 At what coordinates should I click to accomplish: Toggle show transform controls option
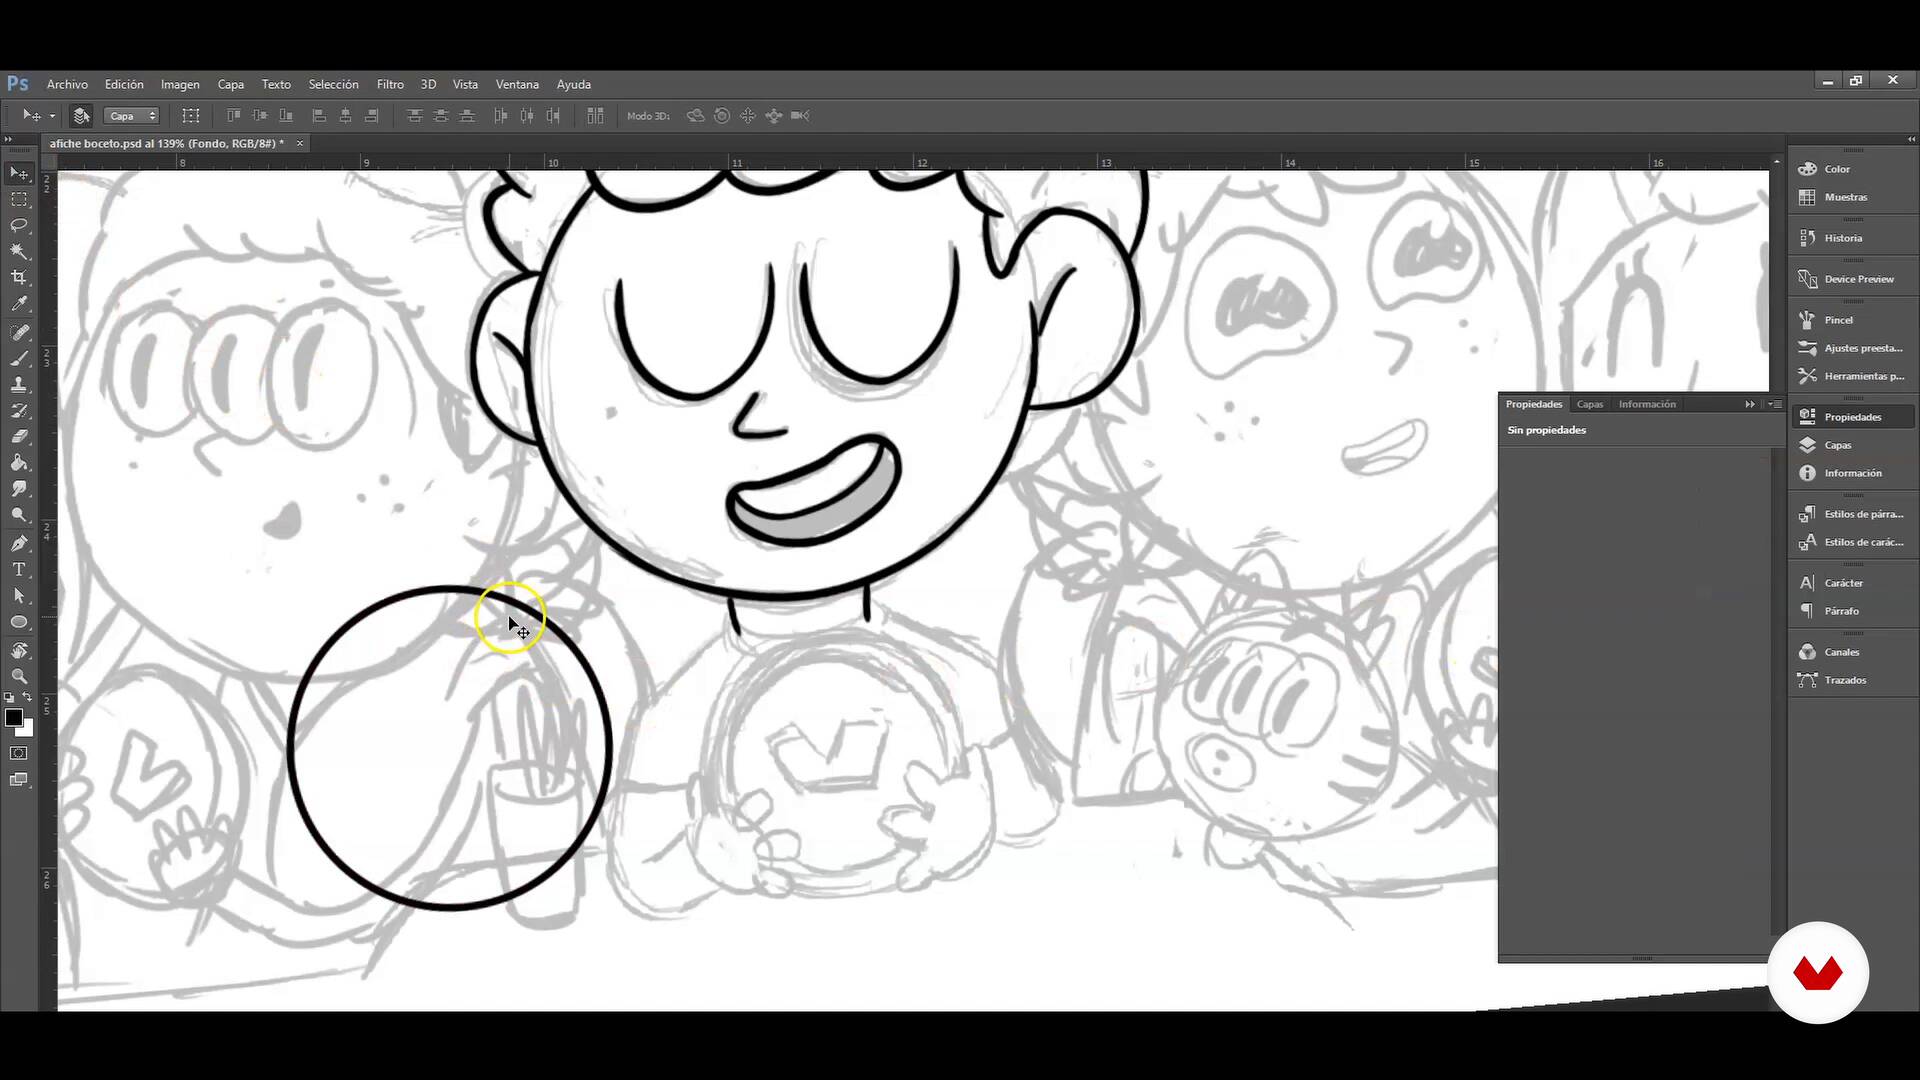[x=191, y=116]
